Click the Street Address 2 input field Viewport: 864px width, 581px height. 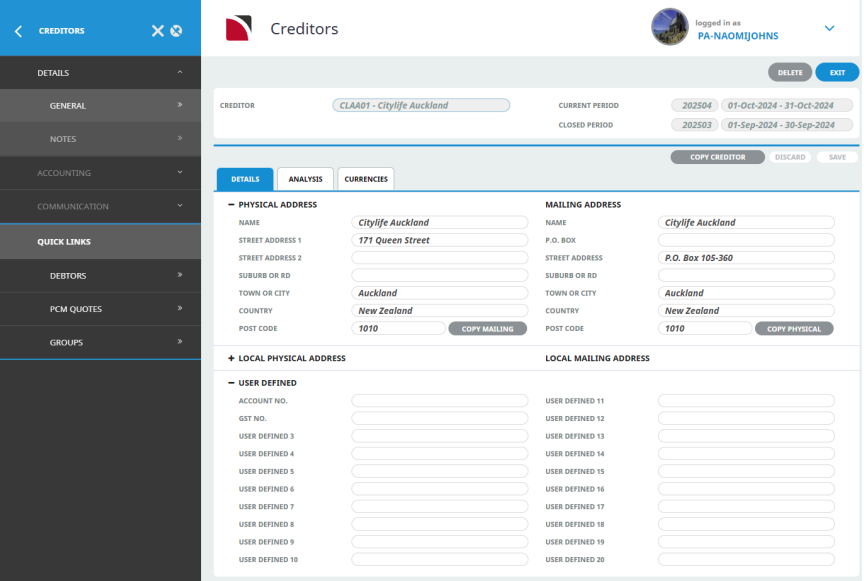(439, 258)
